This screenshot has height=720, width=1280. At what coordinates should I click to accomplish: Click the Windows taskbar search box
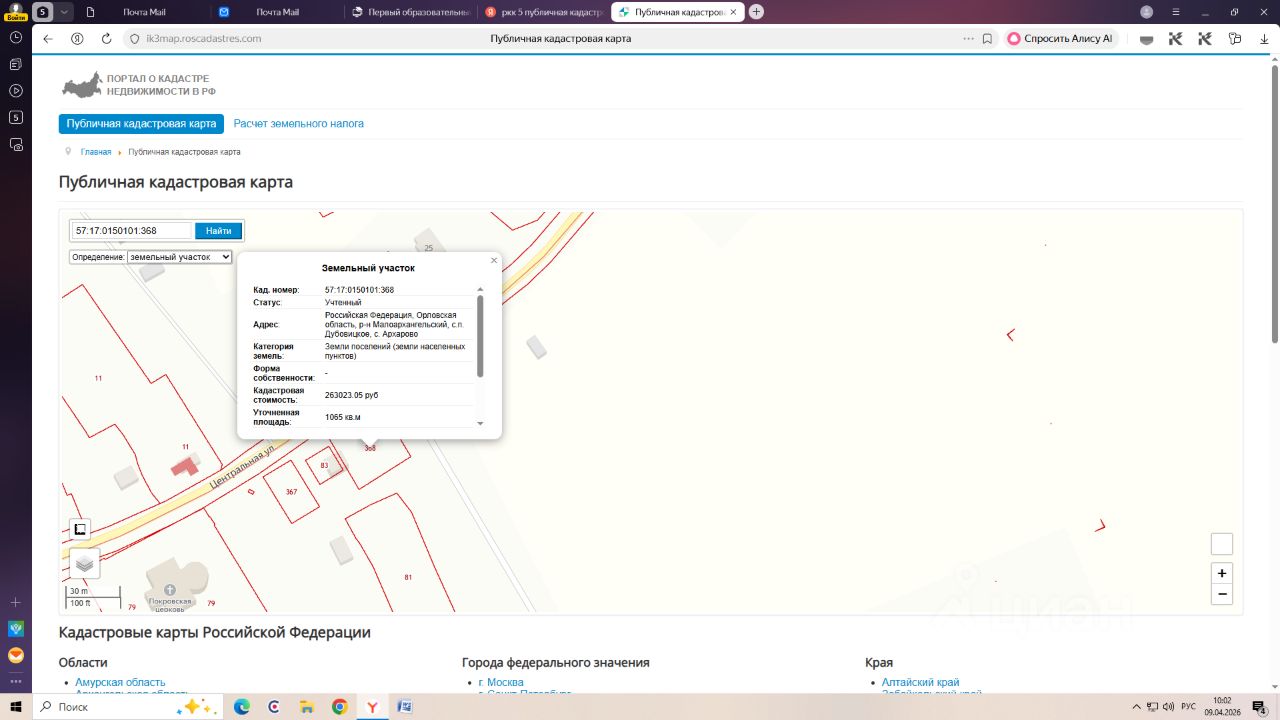(127, 707)
